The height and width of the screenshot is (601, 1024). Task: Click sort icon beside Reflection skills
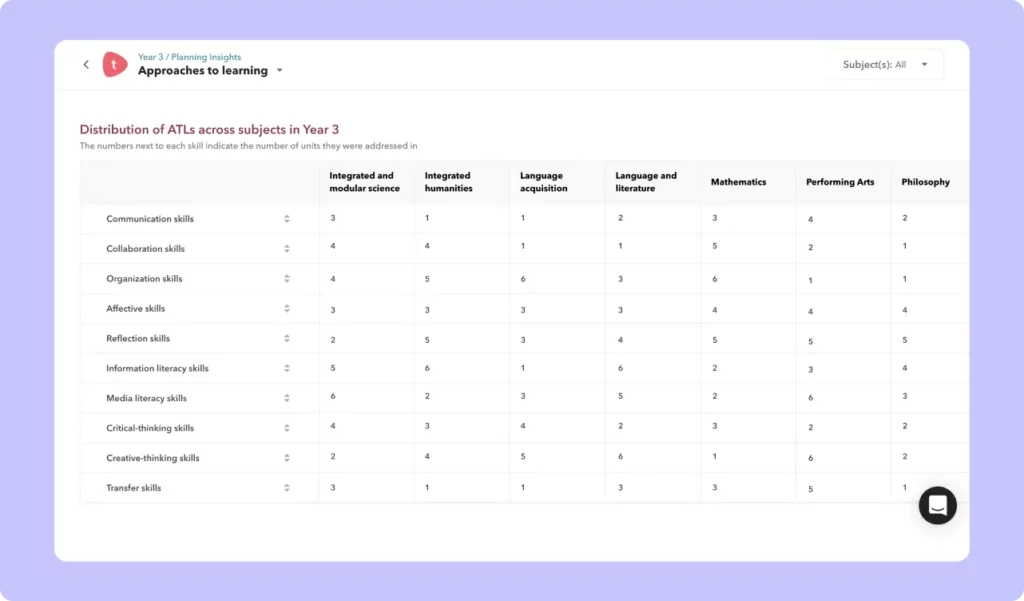pos(287,339)
